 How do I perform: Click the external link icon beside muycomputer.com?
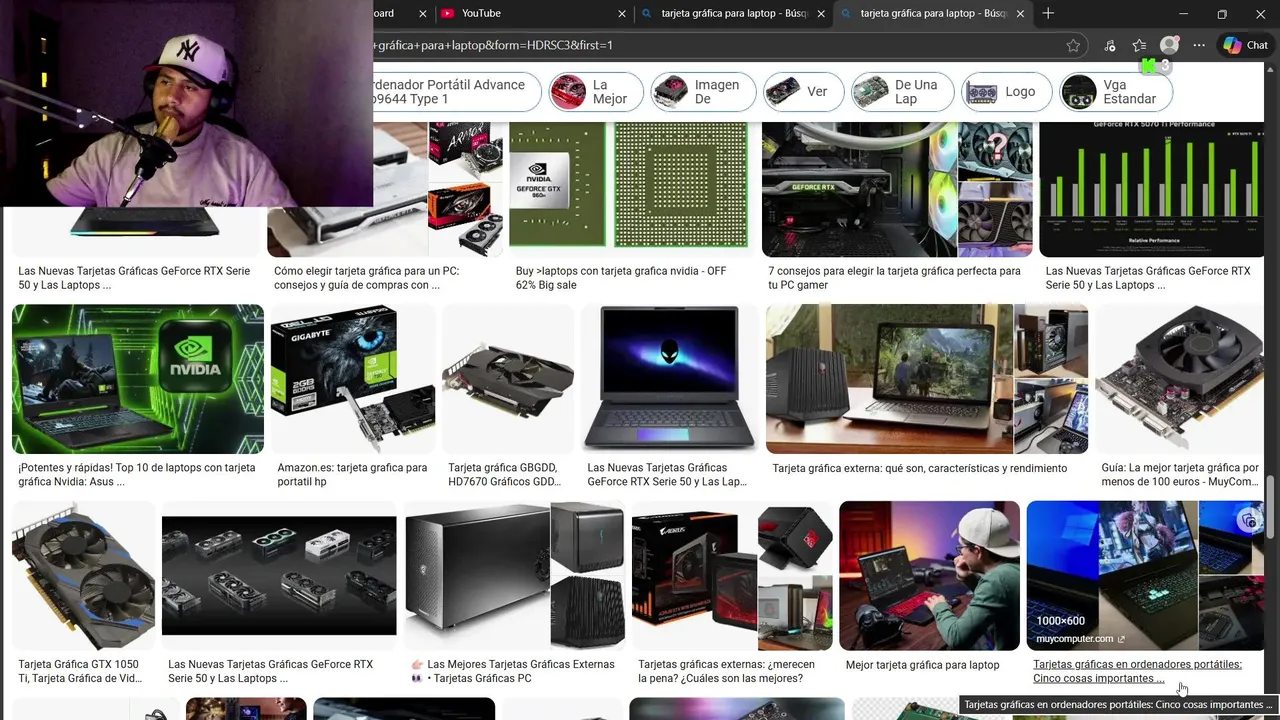pos(1121,639)
